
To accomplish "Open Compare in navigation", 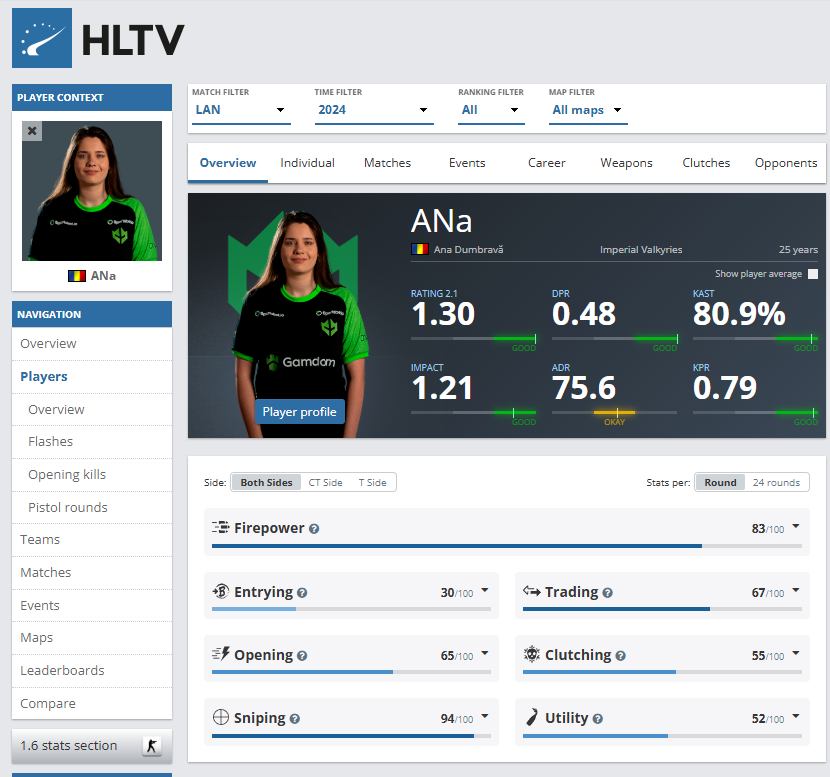I will pos(92,703).
